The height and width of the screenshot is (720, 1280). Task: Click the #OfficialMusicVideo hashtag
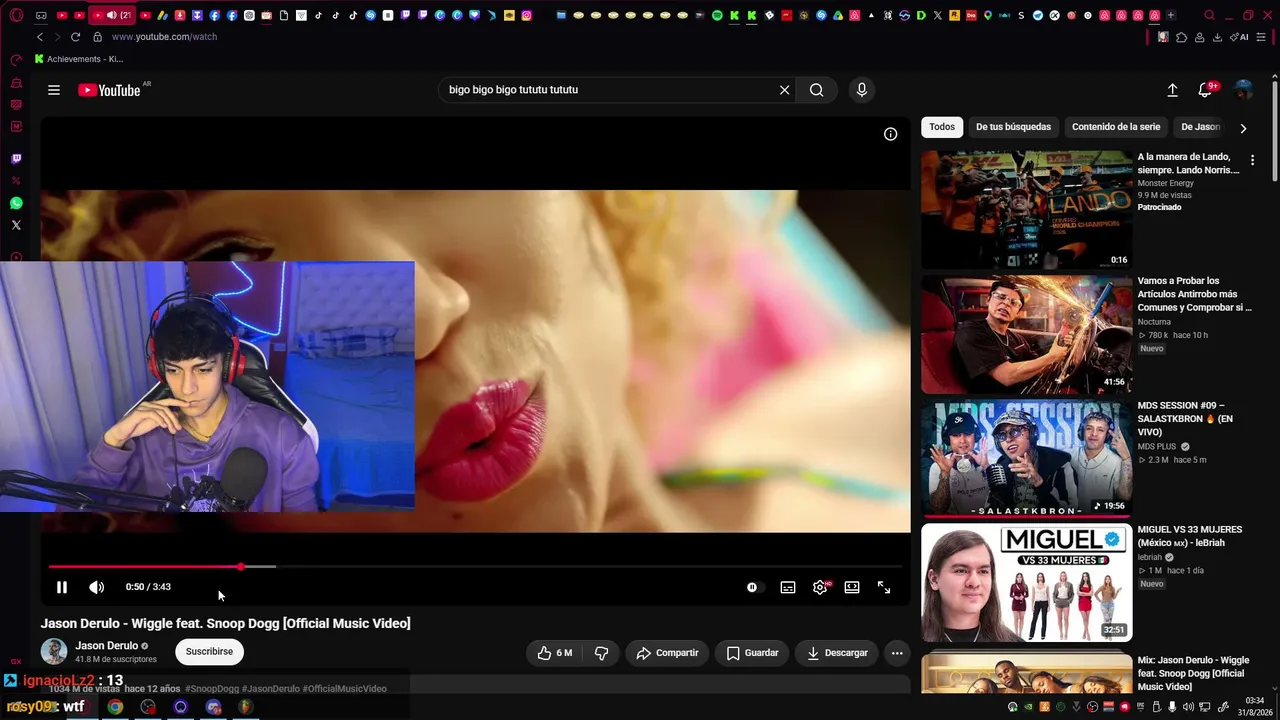point(345,689)
